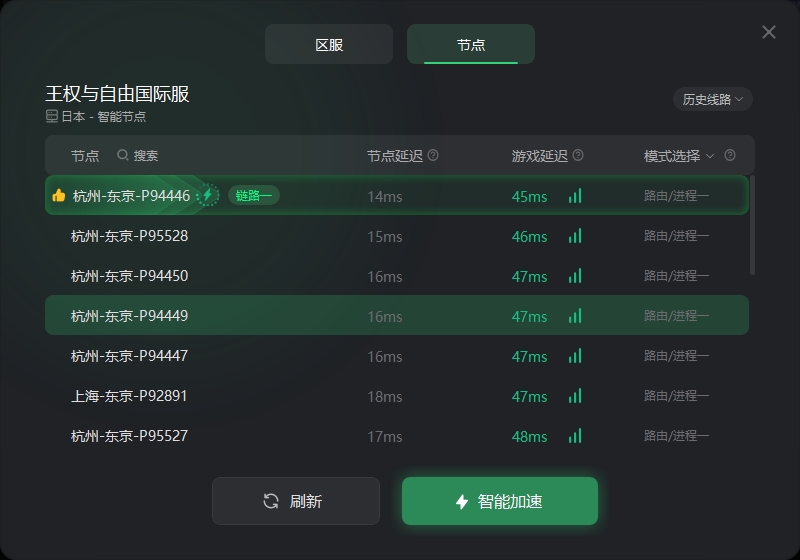The image size is (800, 560).
Task: Close the node selection dialog
Action: pyautogui.click(x=769, y=32)
